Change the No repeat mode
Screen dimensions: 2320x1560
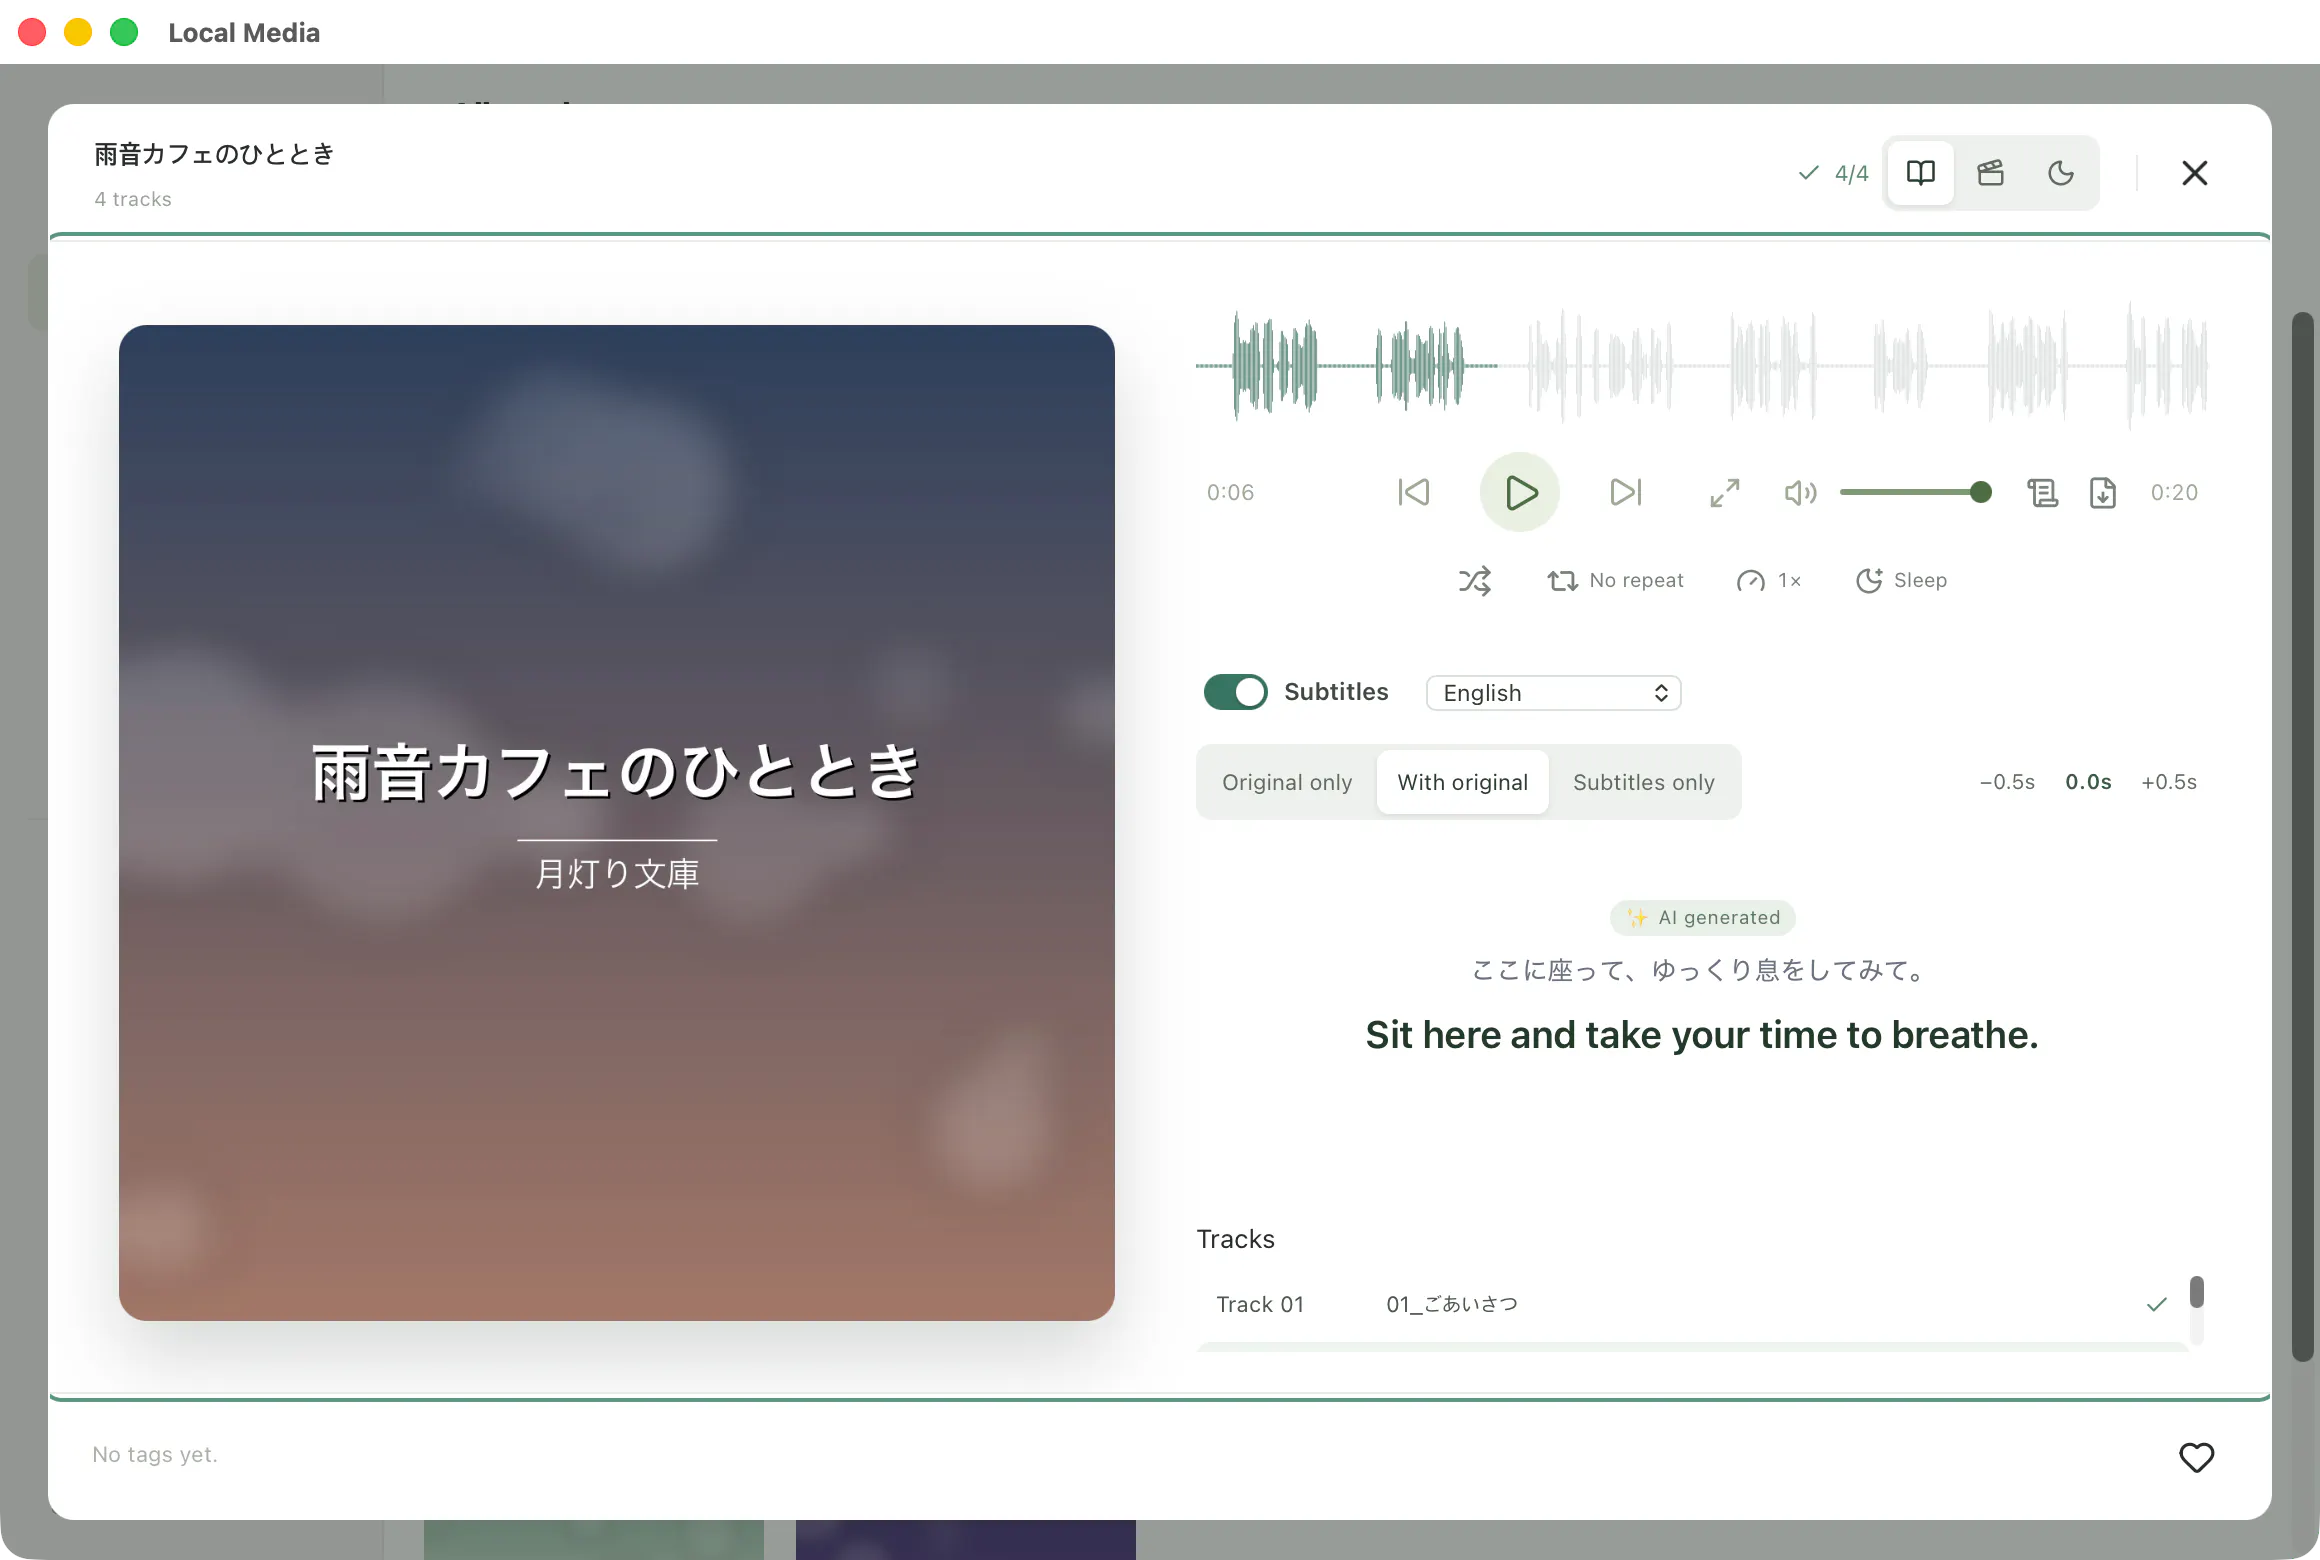click(1615, 580)
